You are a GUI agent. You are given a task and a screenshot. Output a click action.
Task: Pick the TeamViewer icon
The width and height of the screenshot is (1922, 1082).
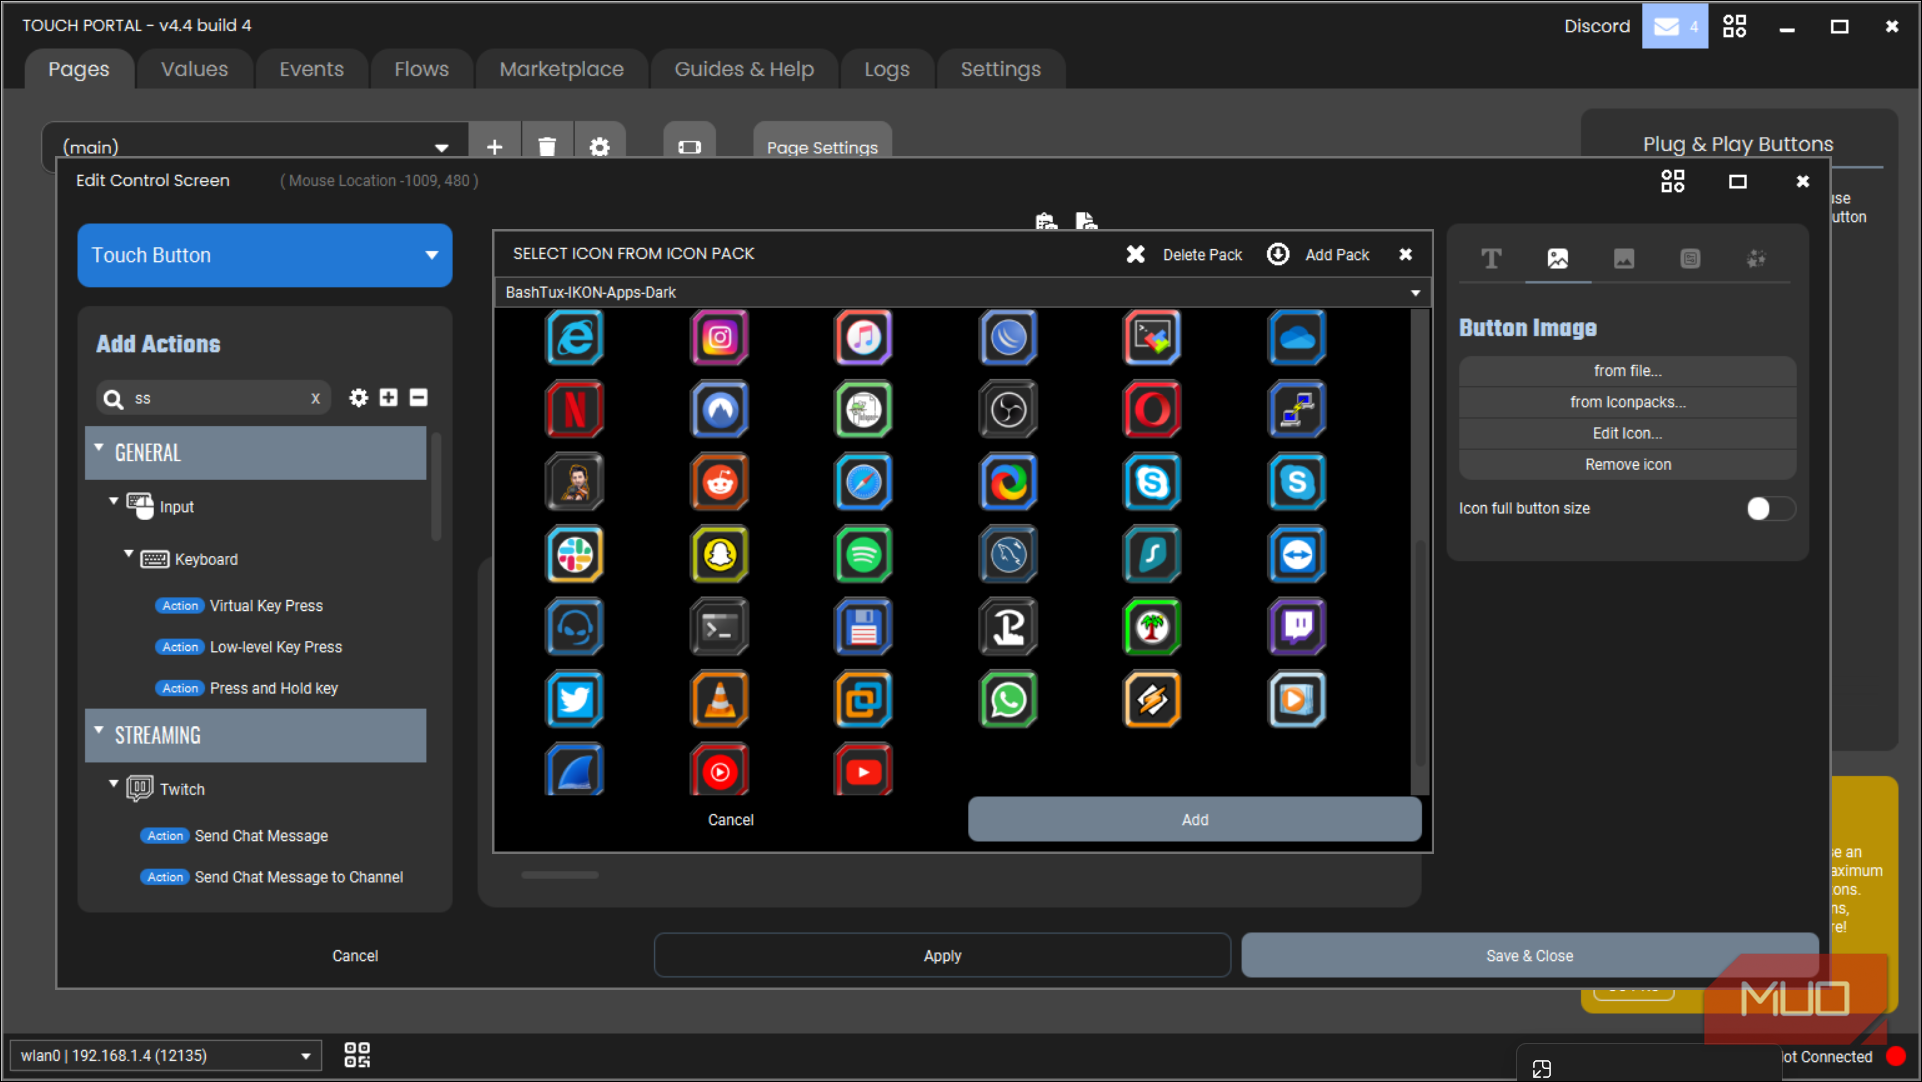(1297, 554)
